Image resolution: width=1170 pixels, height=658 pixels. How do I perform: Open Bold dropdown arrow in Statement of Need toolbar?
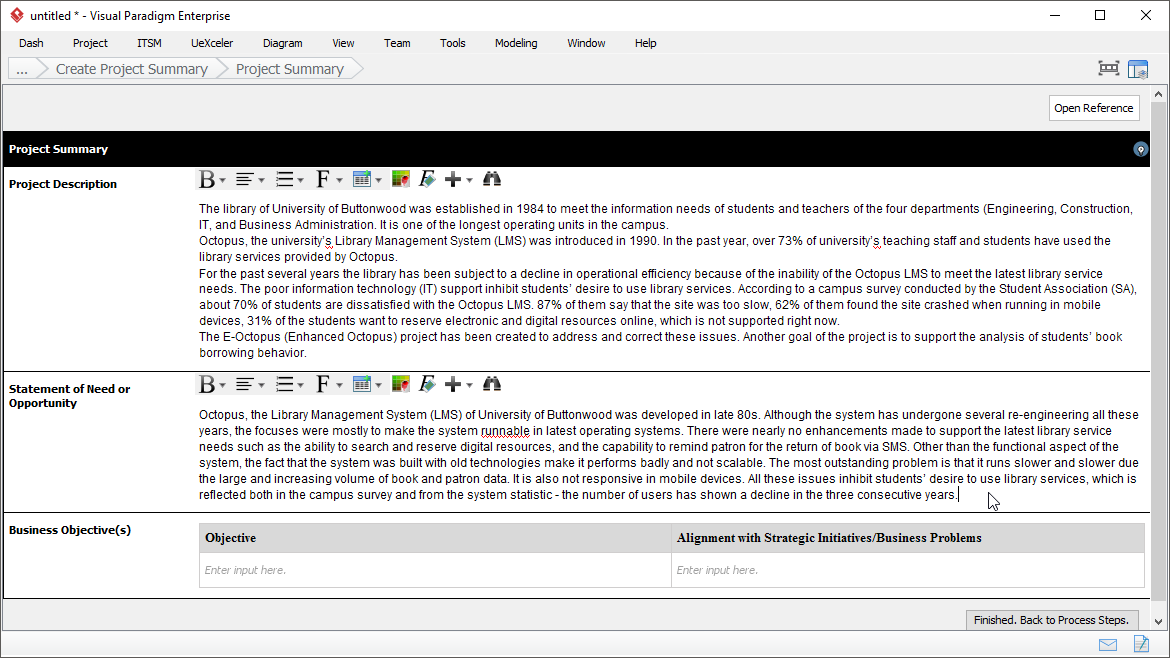pyautogui.click(x=222, y=386)
